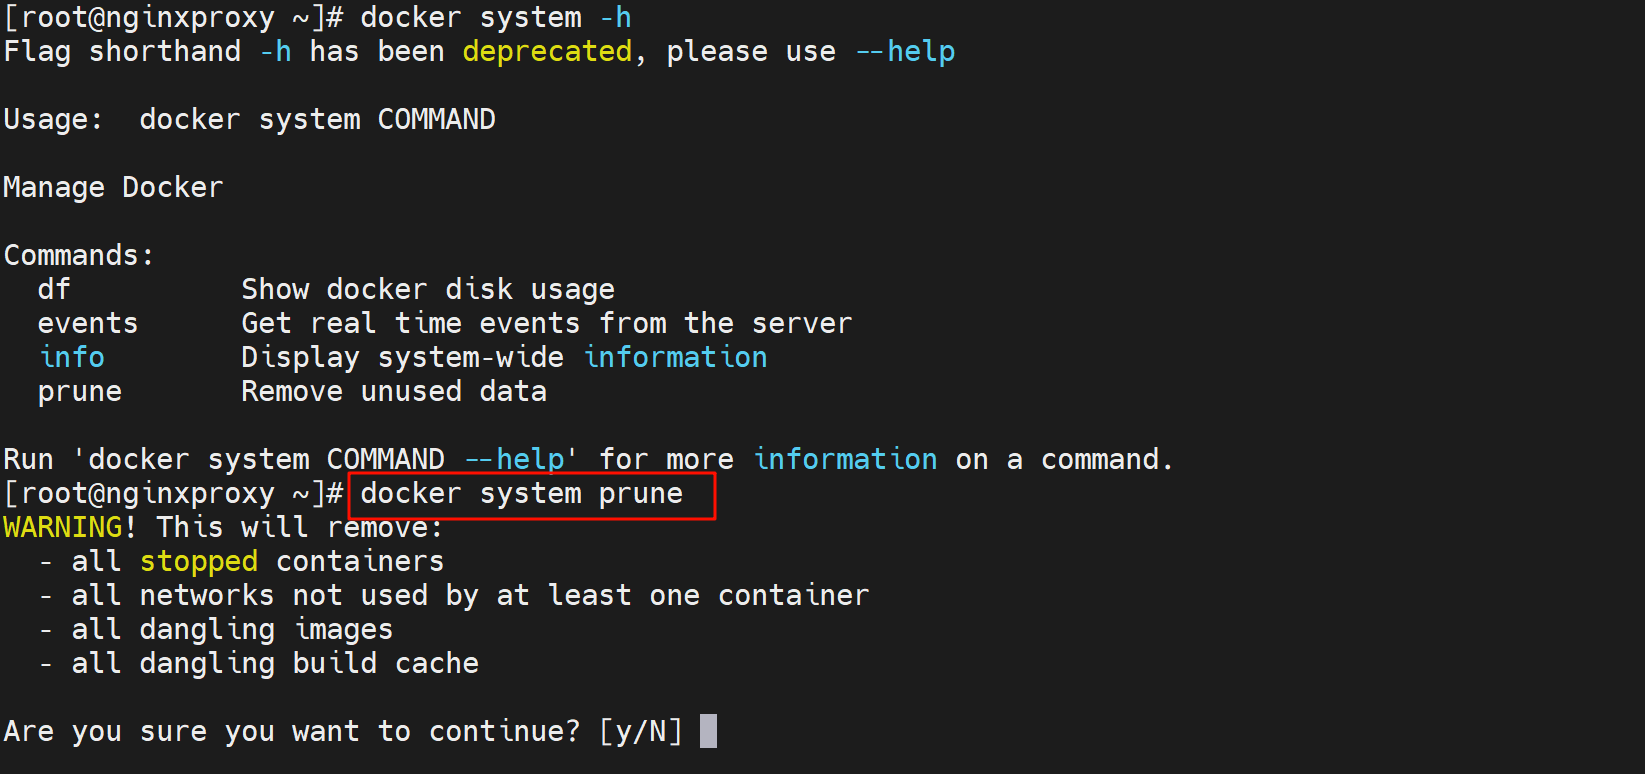Screen dimensions: 1645x774
Task: Click the "[y/N]" confirmation choice text
Action: (640, 732)
